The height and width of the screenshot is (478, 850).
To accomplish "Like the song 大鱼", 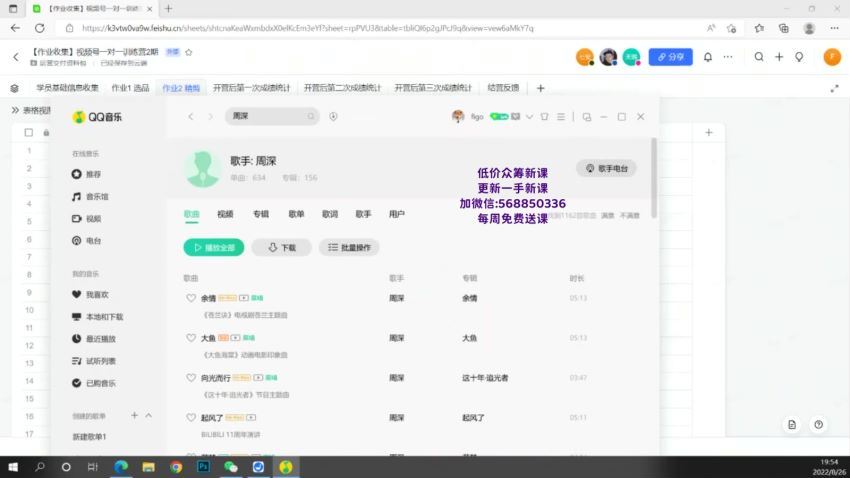I will (191, 338).
